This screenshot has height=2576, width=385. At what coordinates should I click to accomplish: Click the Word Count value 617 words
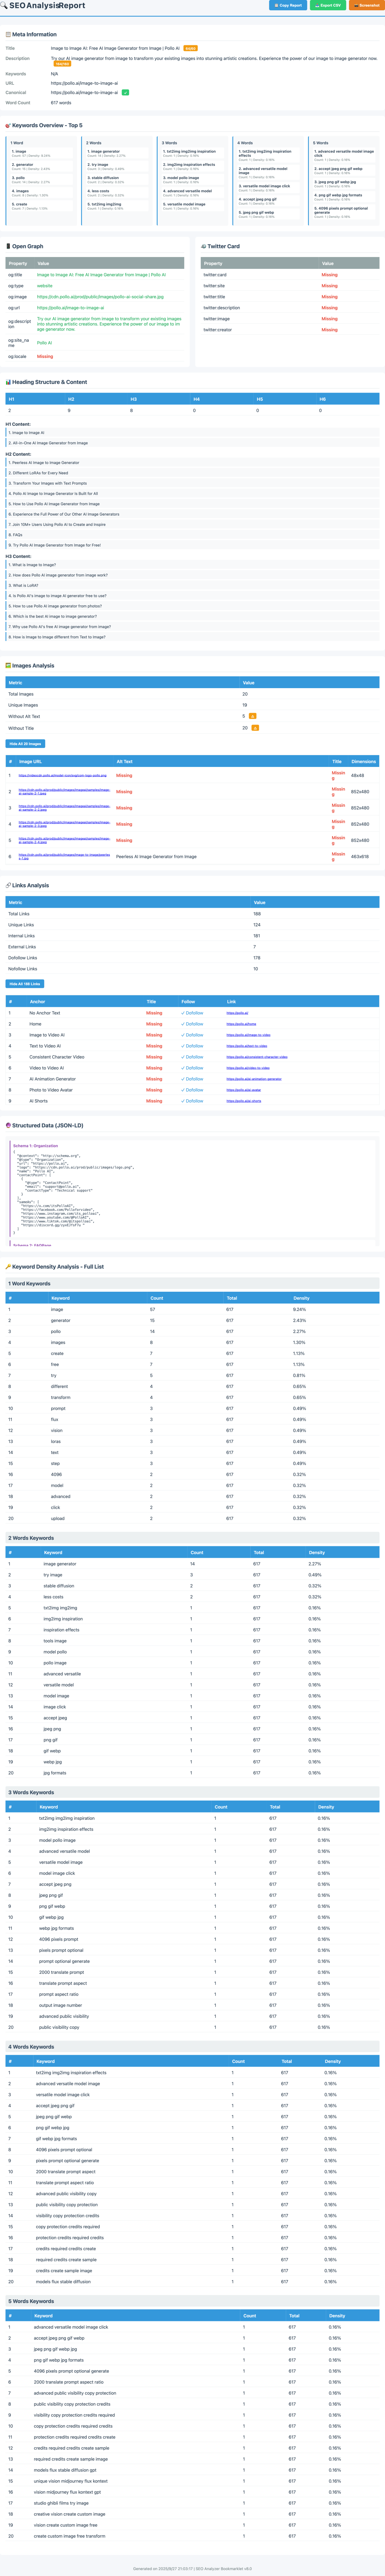point(61,103)
